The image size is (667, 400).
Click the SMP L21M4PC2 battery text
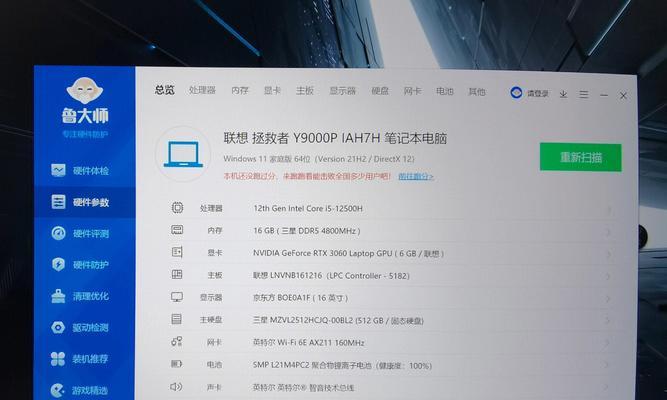(x=342, y=365)
